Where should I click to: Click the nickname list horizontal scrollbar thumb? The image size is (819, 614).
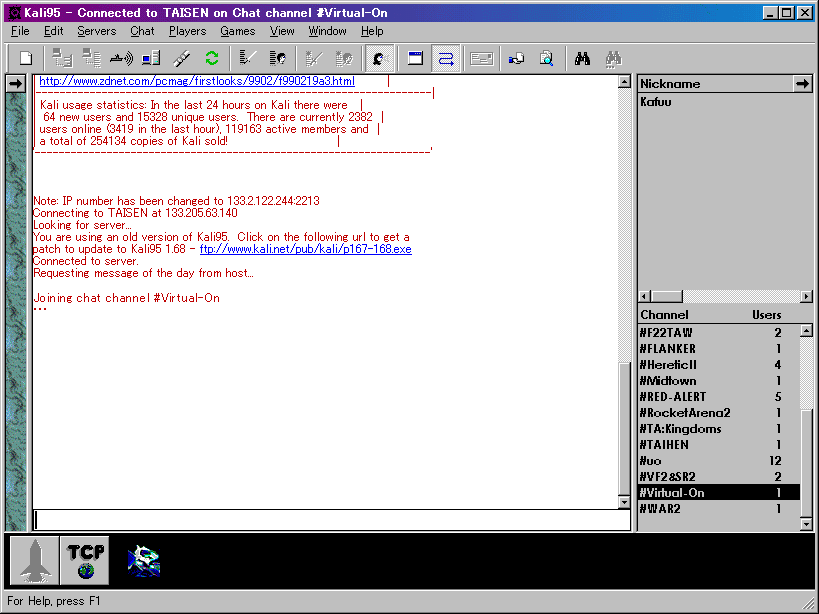[x=667, y=297]
